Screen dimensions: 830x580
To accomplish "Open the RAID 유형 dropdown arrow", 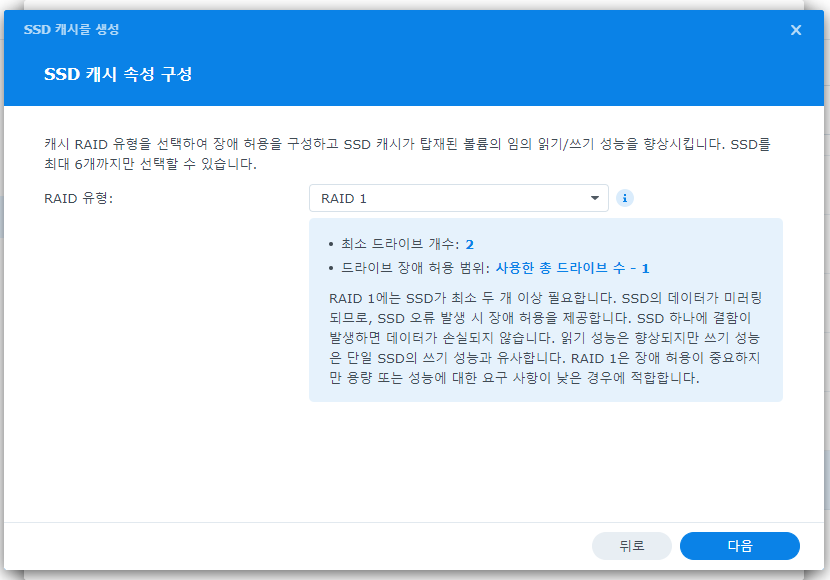I will point(594,198).
